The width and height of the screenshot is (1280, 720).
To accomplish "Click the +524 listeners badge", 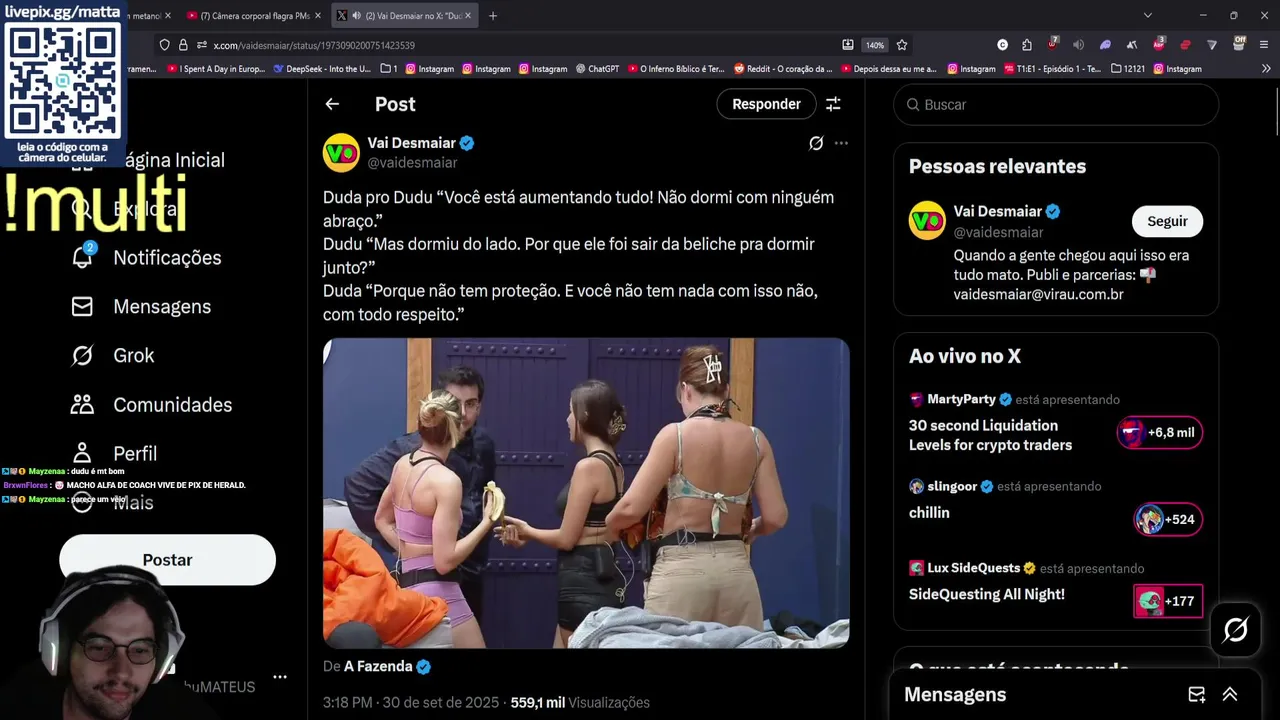I will click(1167, 519).
